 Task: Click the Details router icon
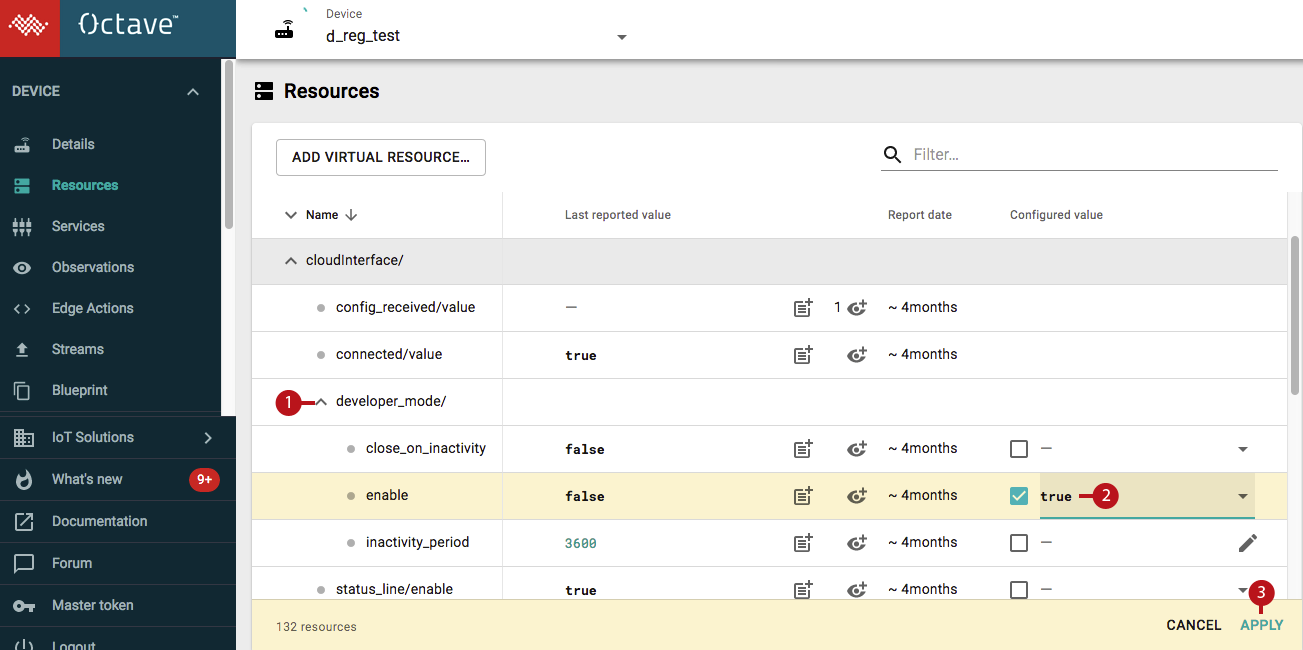click(x=22, y=144)
